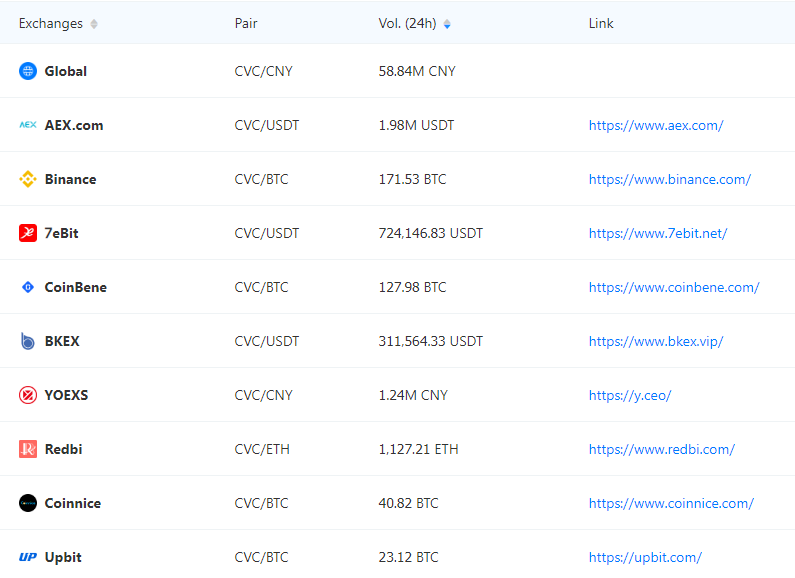This screenshot has height=578, width=795.
Task: Click the 171.53 BTC volume value
Action: (412, 179)
